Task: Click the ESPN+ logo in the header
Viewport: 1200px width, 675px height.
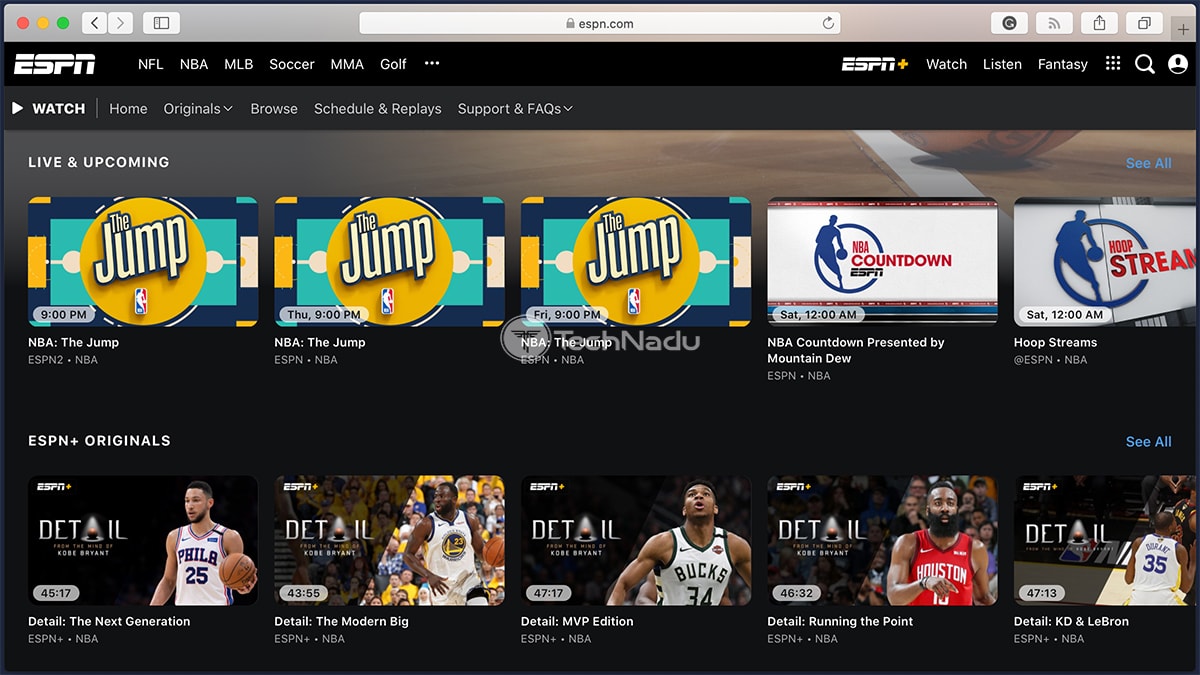Action: coord(875,64)
